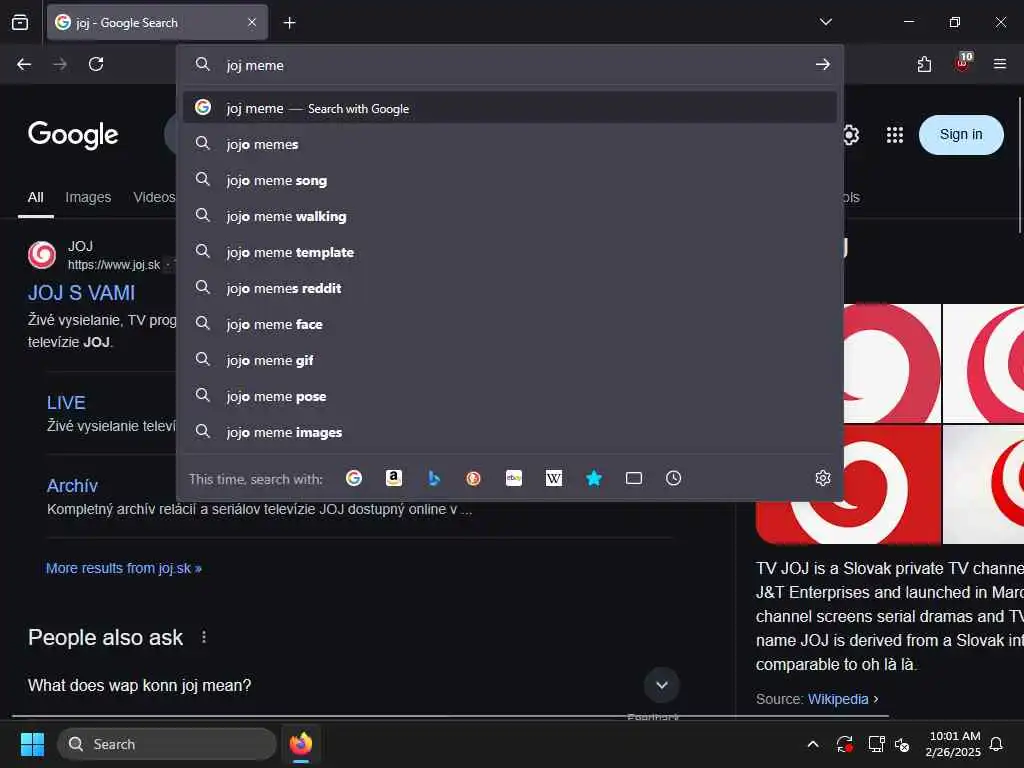Open a new tab with plus button

289,23
